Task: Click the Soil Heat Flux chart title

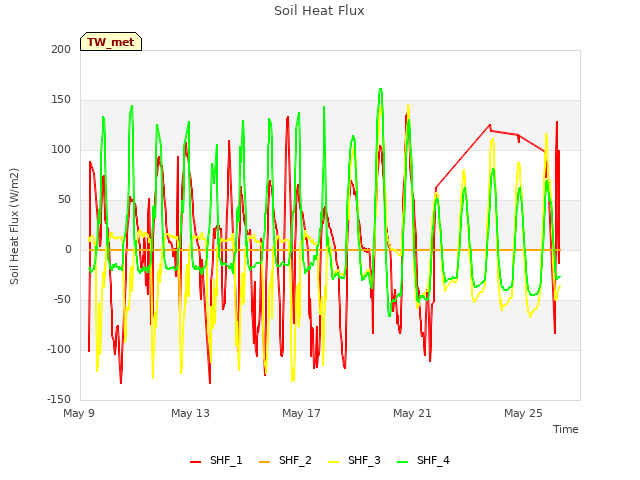Action: pyautogui.click(x=319, y=11)
